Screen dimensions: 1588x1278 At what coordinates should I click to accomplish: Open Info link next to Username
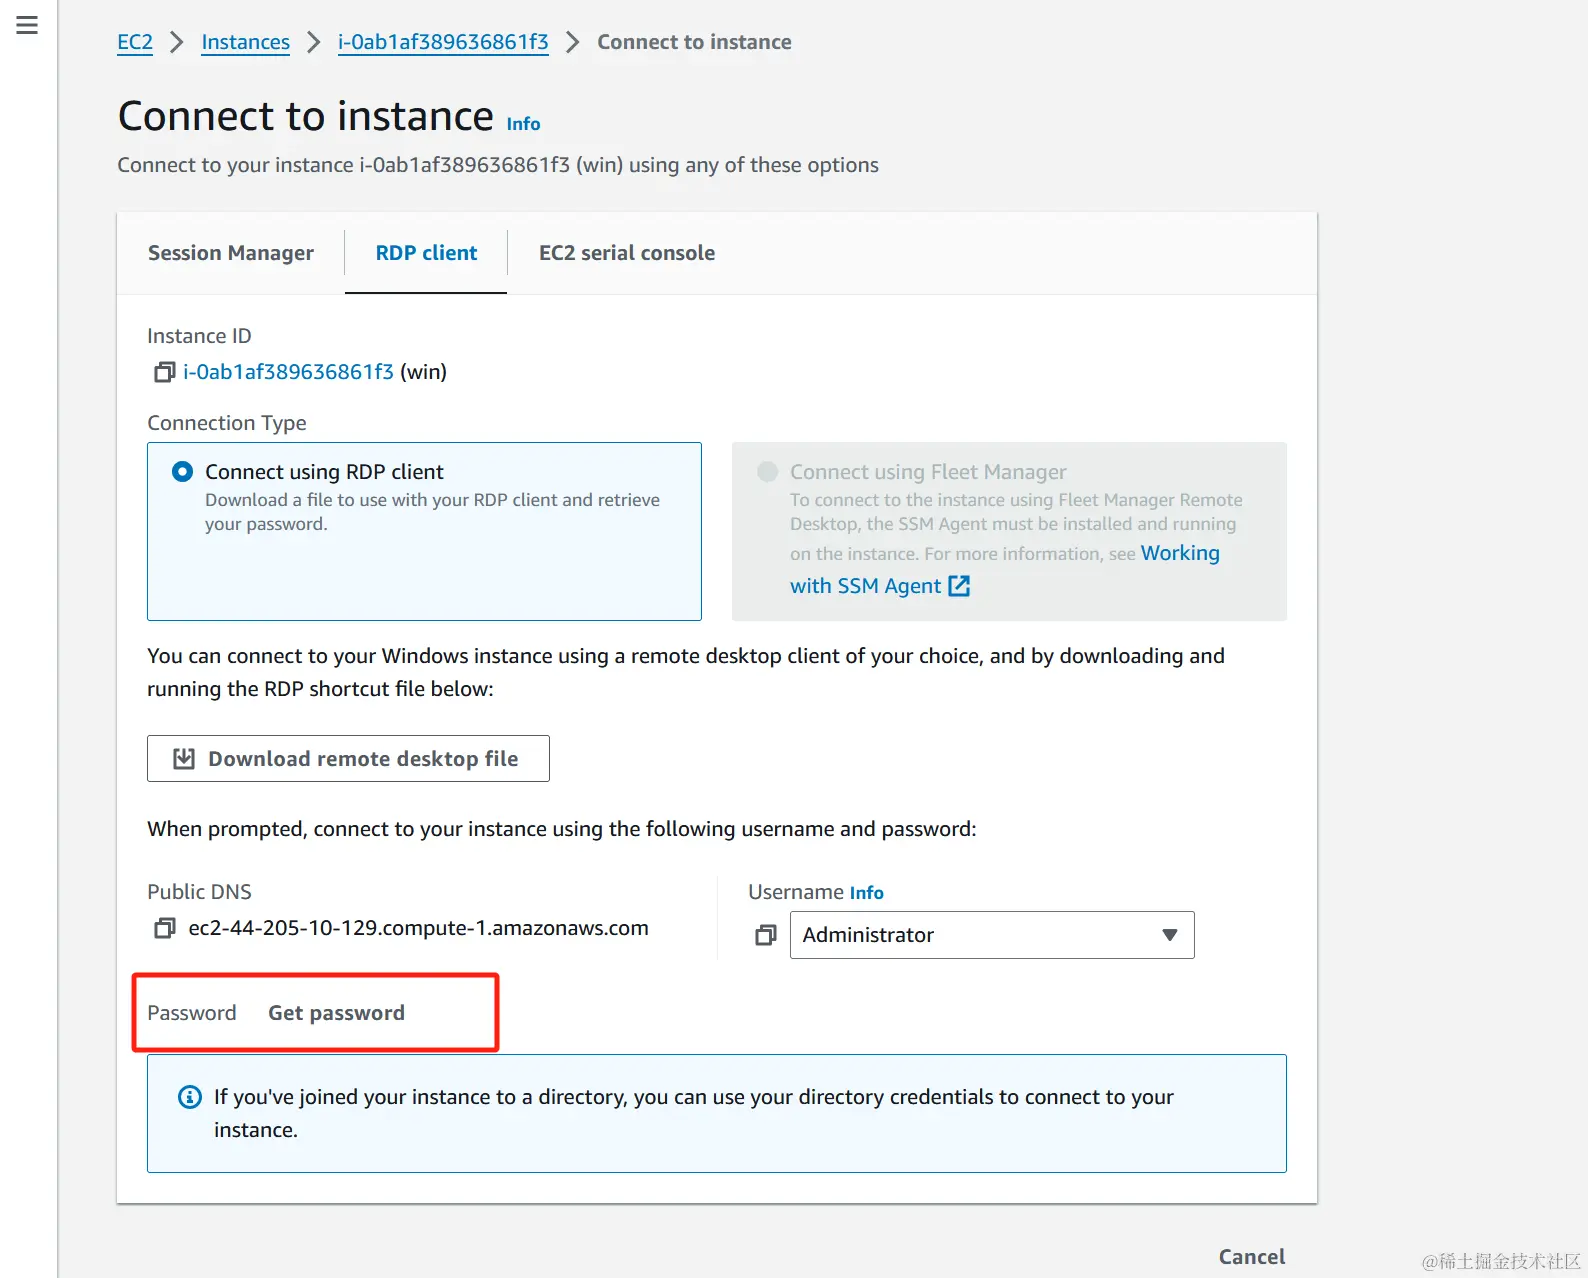[x=866, y=893]
